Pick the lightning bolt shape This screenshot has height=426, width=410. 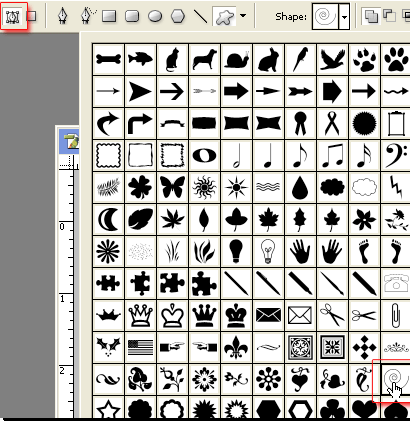(396, 187)
